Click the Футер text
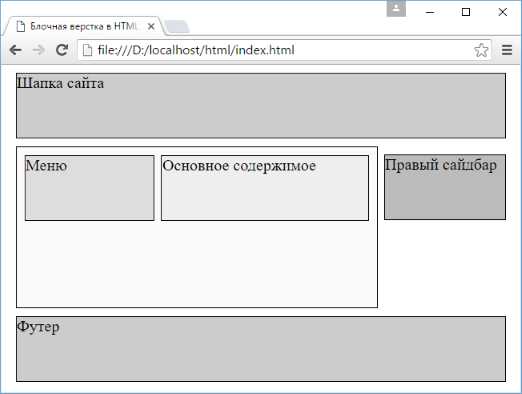This screenshot has width=522, height=394. (x=38, y=327)
